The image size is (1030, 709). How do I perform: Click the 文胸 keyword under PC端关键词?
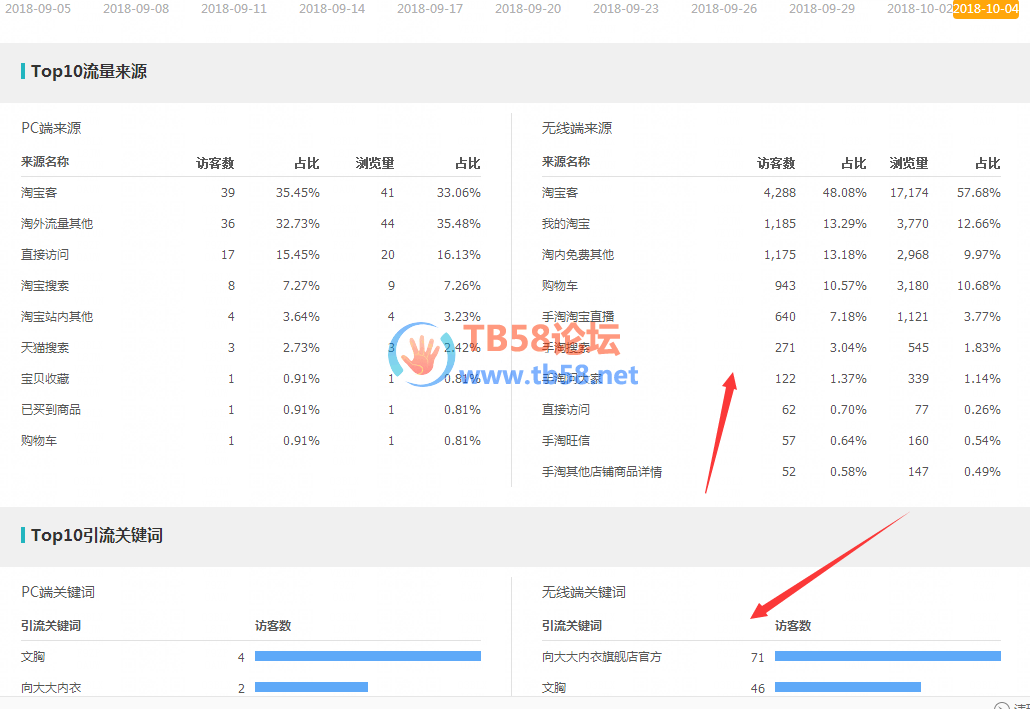pos(33,657)
